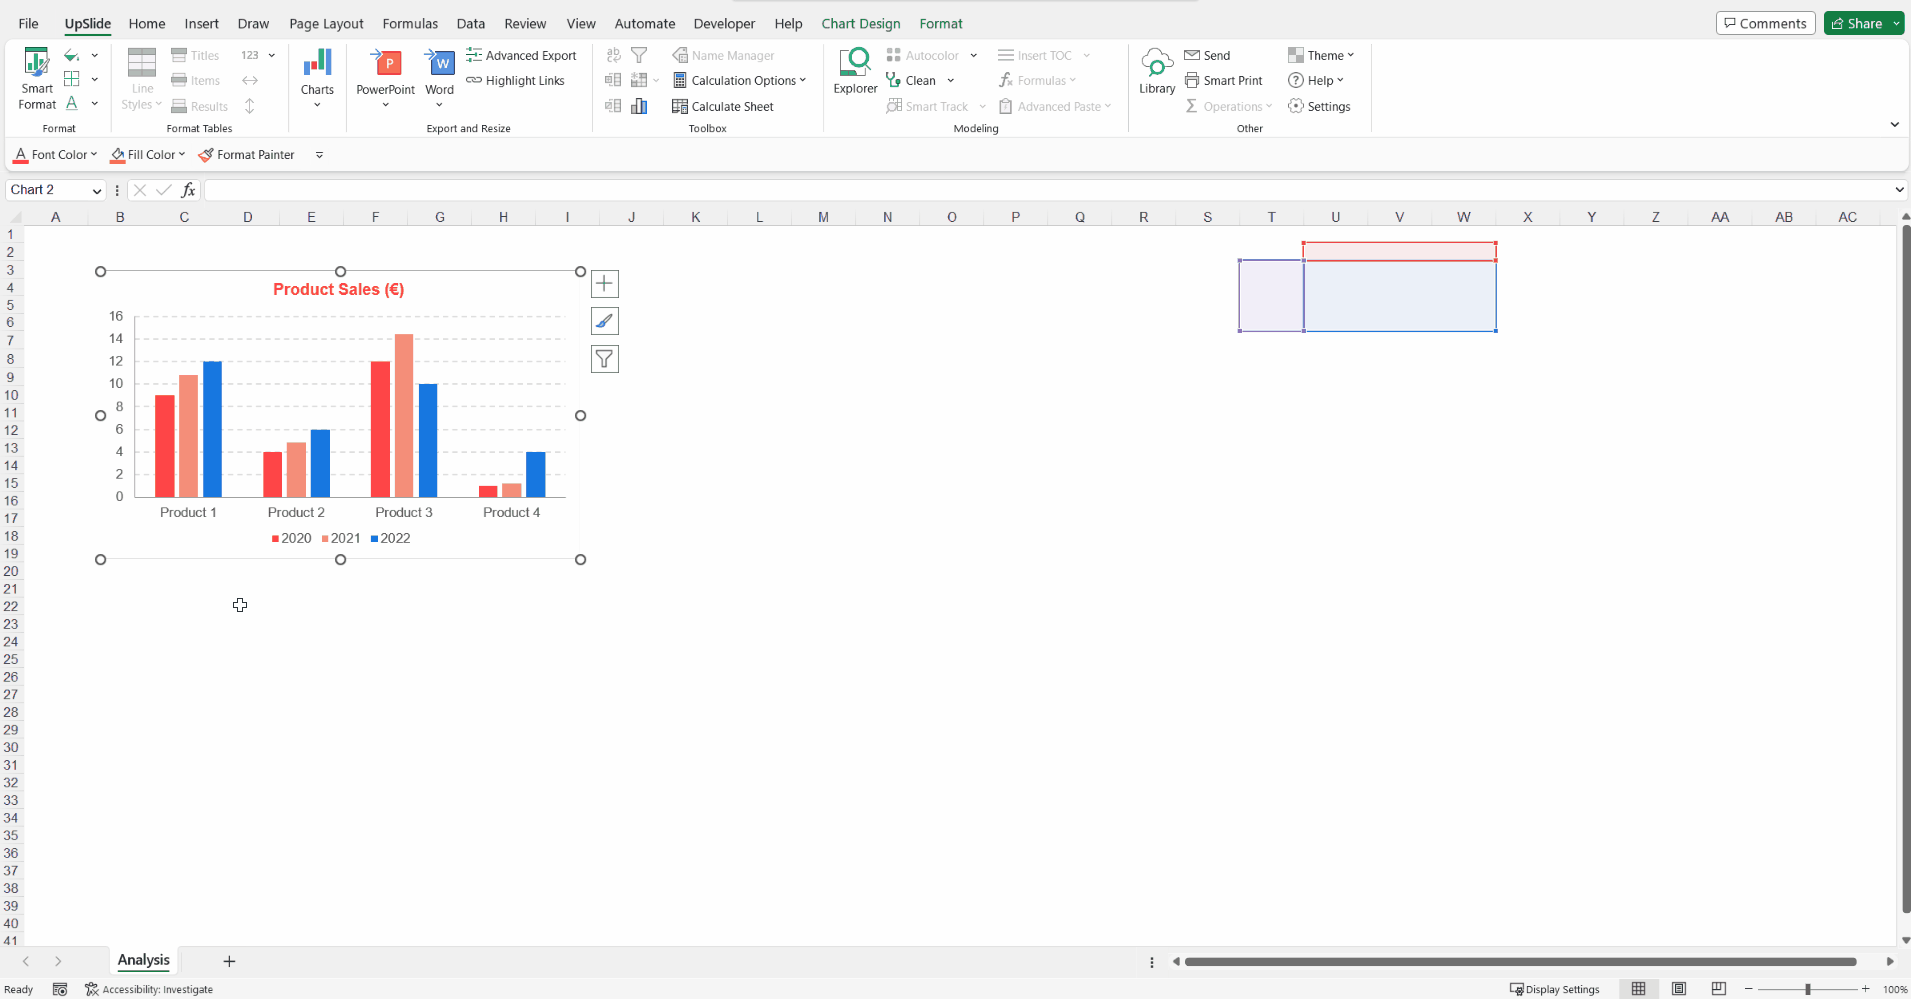The image size is (1911, 999).
Task: Open the Fill Color picker
Action: click(148, 155)
